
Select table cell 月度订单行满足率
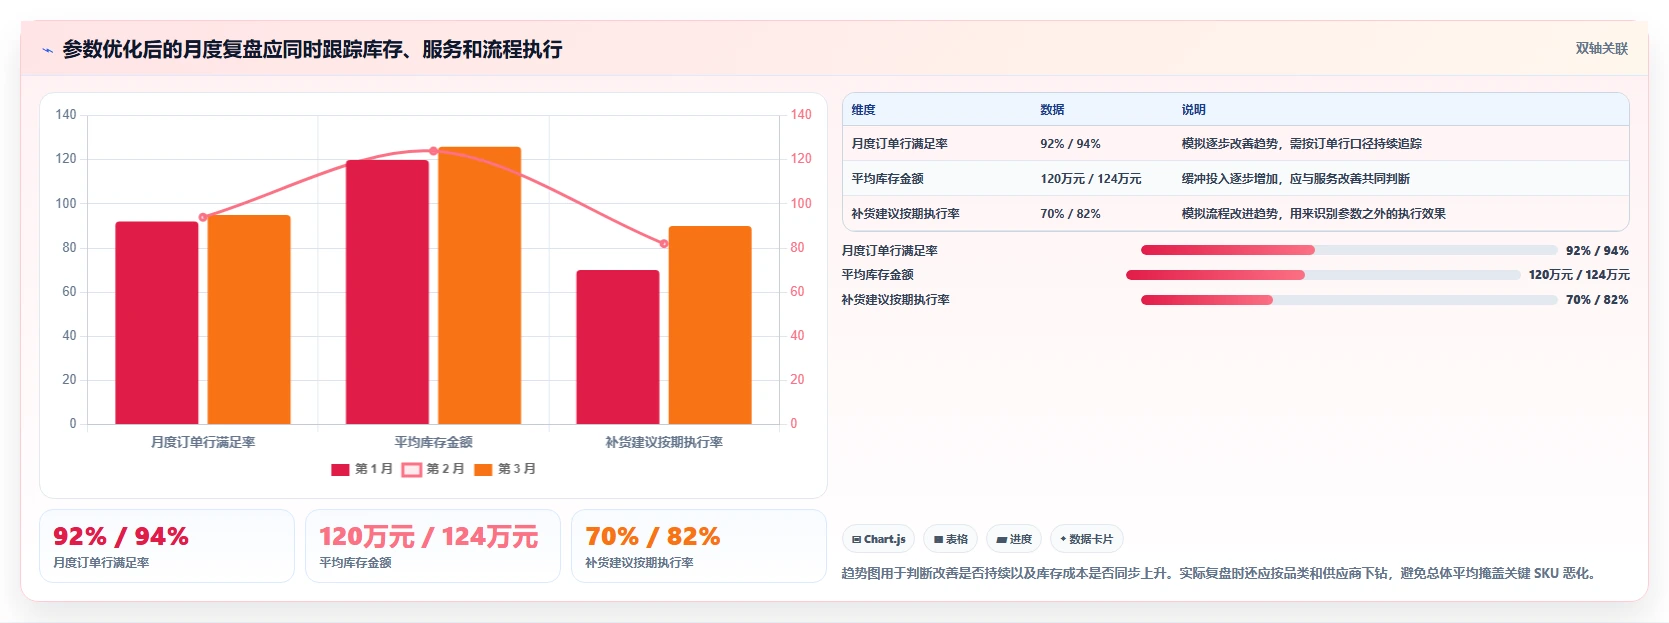point(900,144)
